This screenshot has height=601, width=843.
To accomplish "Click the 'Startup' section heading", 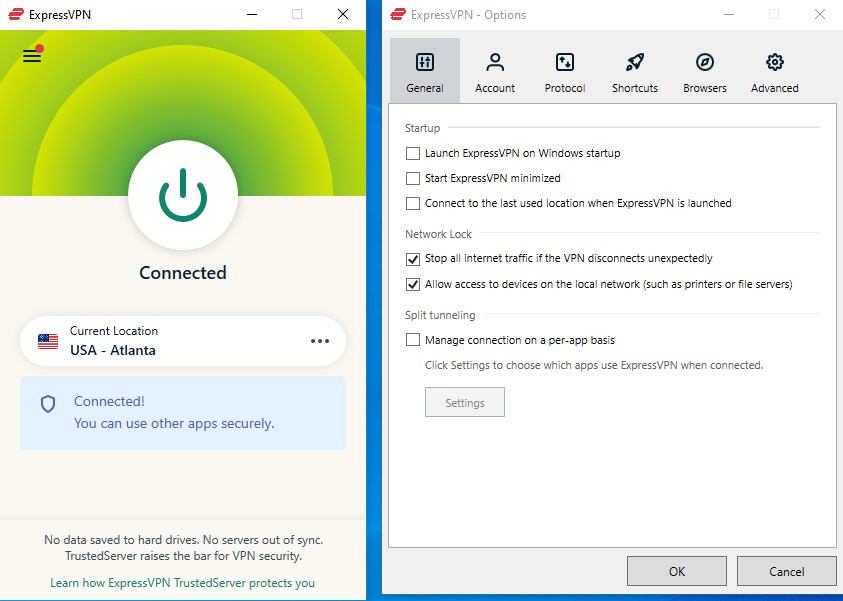I will 423,128.
